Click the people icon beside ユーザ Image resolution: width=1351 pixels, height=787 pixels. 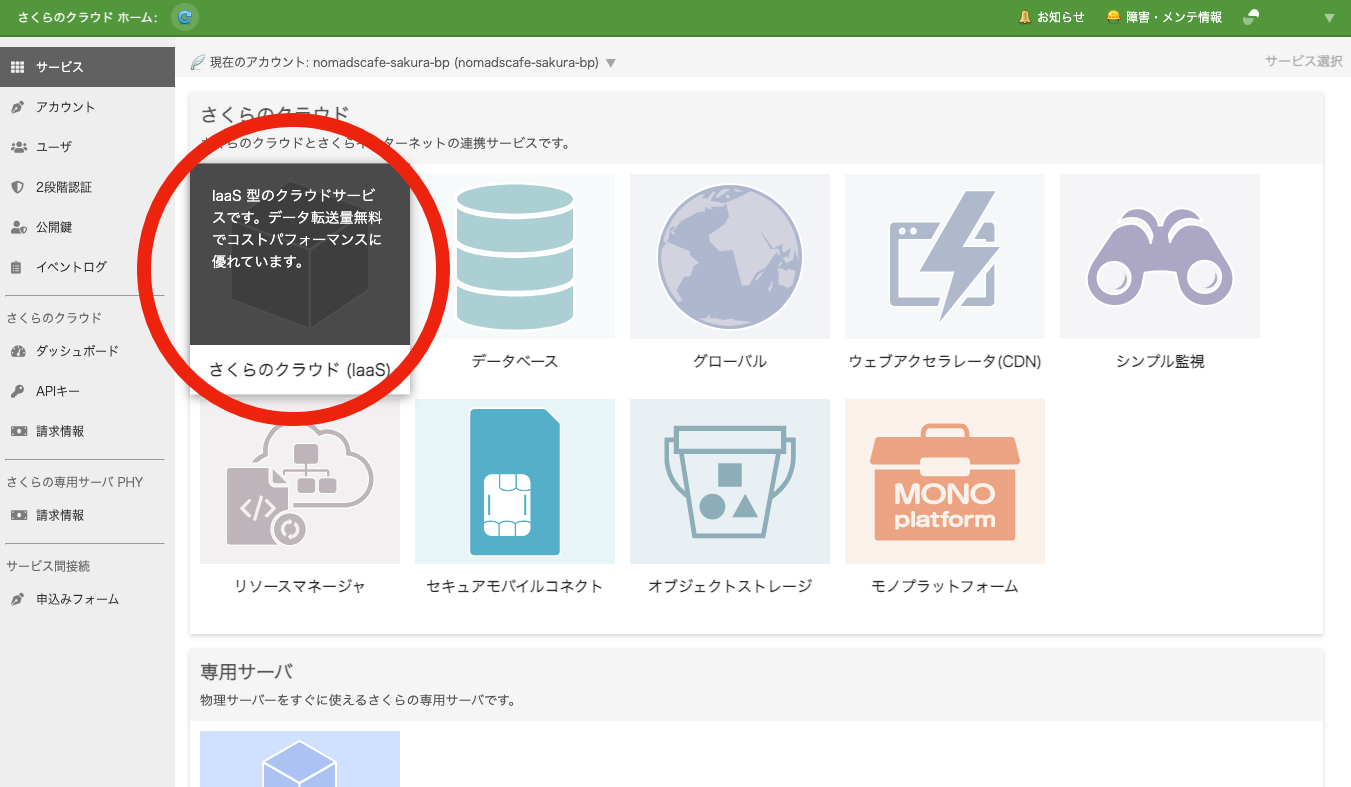pos(18,147)
